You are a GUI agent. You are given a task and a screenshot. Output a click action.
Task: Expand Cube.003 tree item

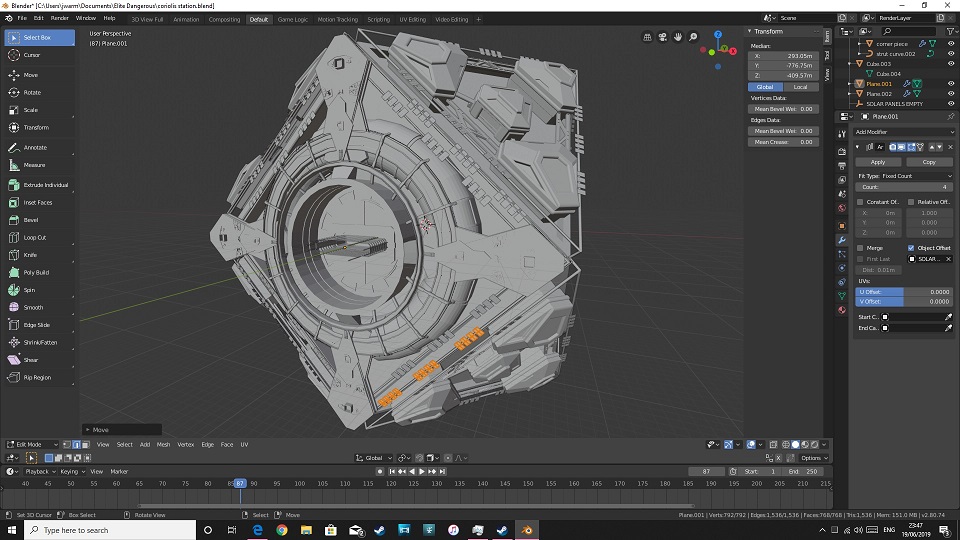[849, 64]
